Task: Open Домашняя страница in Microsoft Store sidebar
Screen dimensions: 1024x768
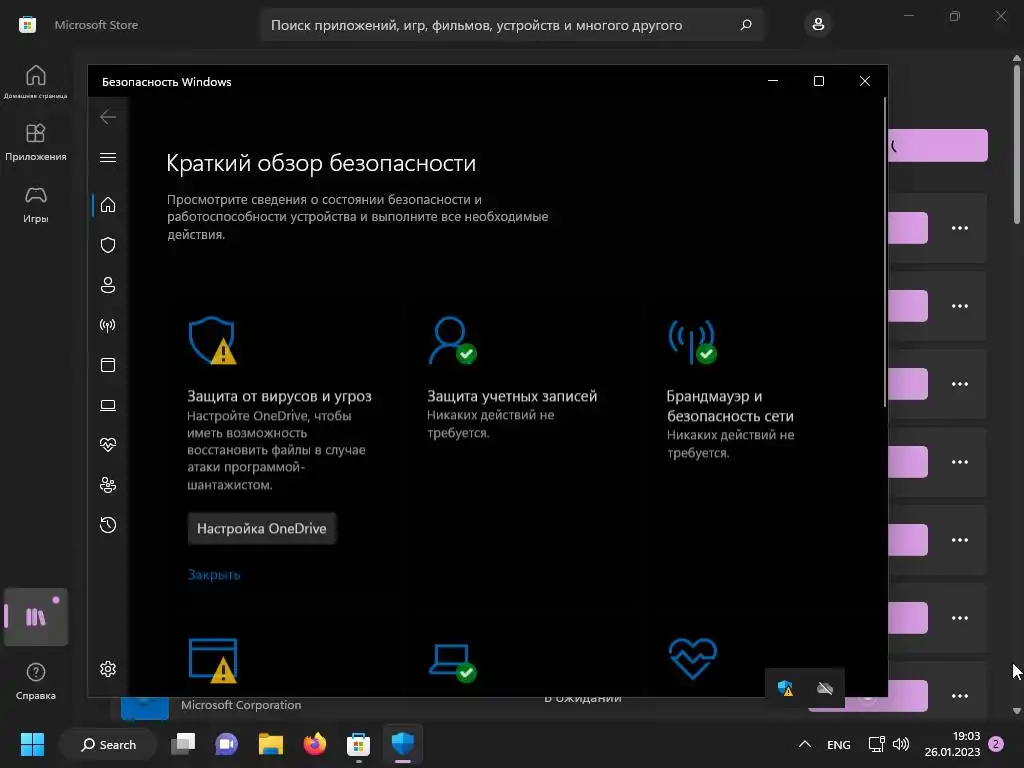Action: 35,82
